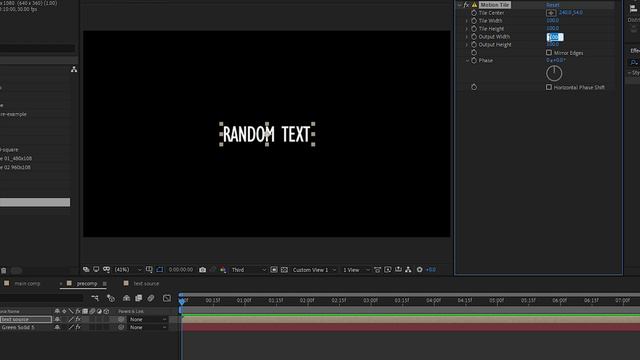The image size is (640, 360).
Task: Click the Phase angle value
Action: (x=556, y=60)
